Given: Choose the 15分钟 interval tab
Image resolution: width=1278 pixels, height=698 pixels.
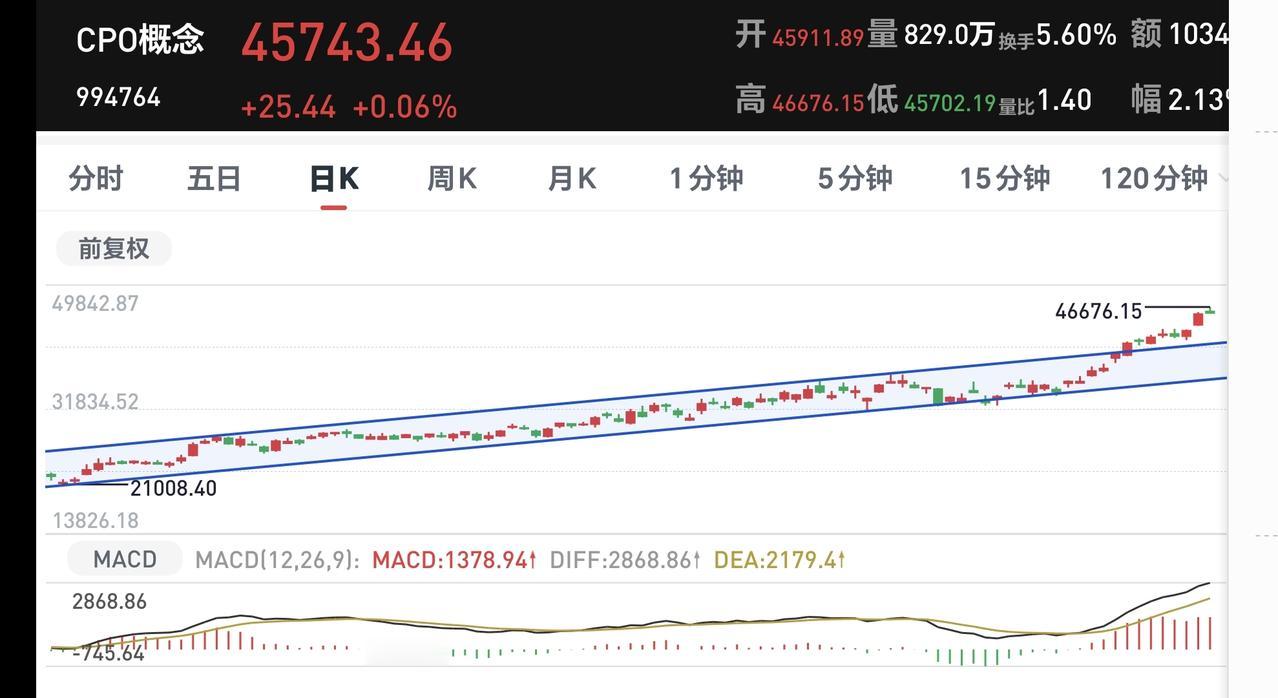Looking at the screenshot, I should [x=1005, y=179].
